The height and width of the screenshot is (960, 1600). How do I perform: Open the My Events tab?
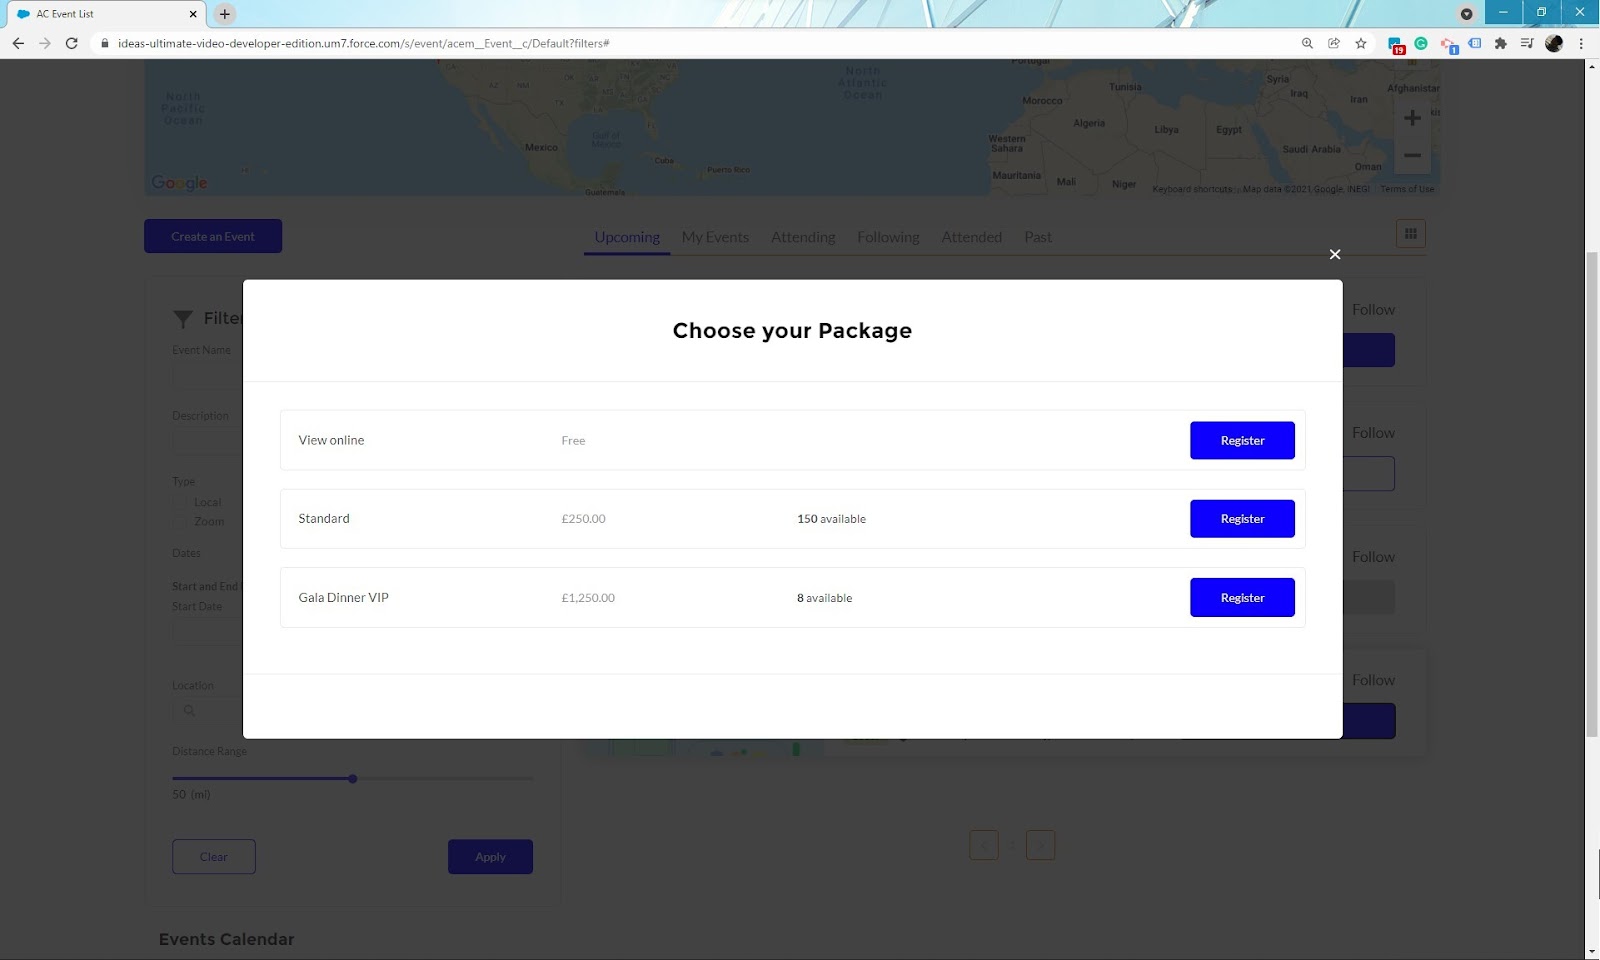(x=715, y=237)
